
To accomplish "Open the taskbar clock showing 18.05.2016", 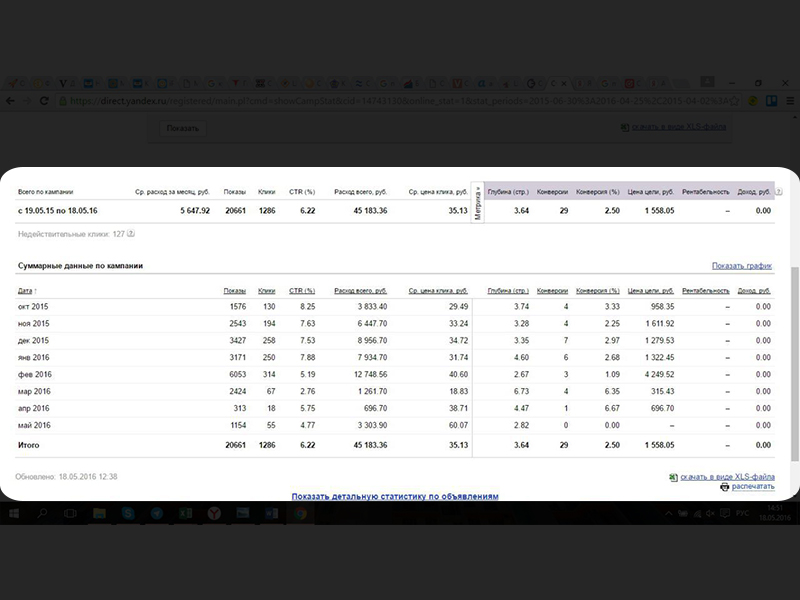I will click(774, 513).
